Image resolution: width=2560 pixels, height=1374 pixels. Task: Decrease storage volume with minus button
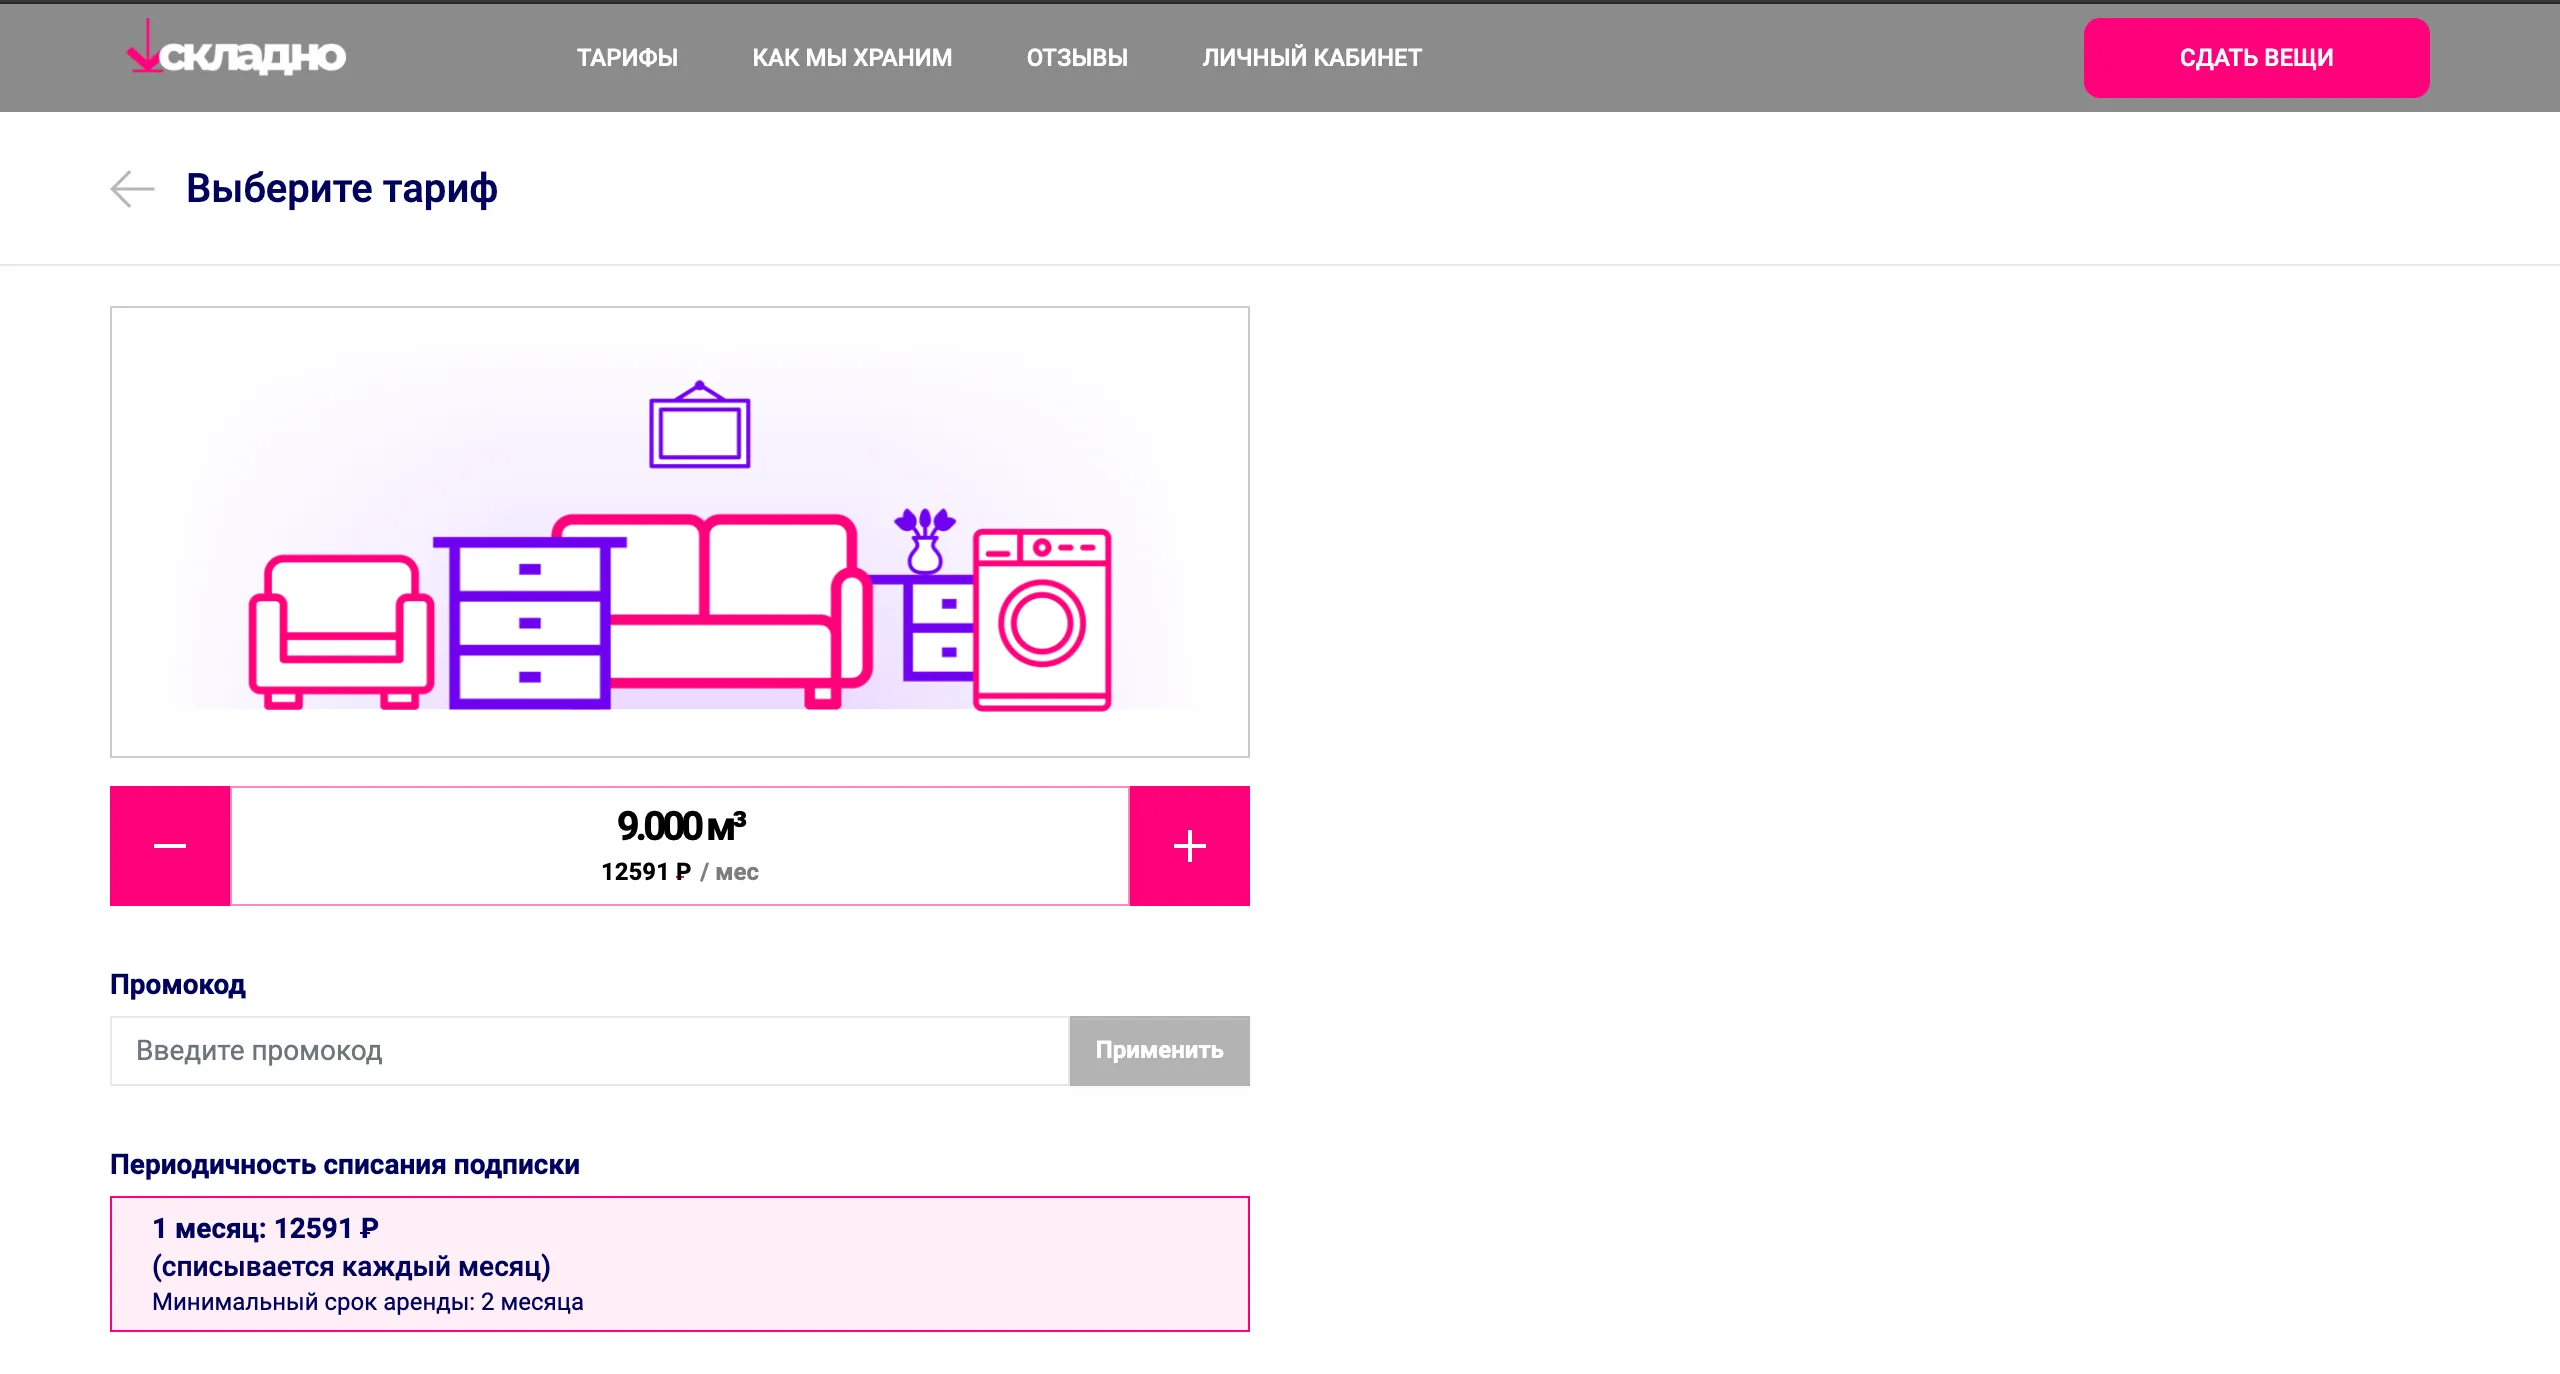point(170,846)
